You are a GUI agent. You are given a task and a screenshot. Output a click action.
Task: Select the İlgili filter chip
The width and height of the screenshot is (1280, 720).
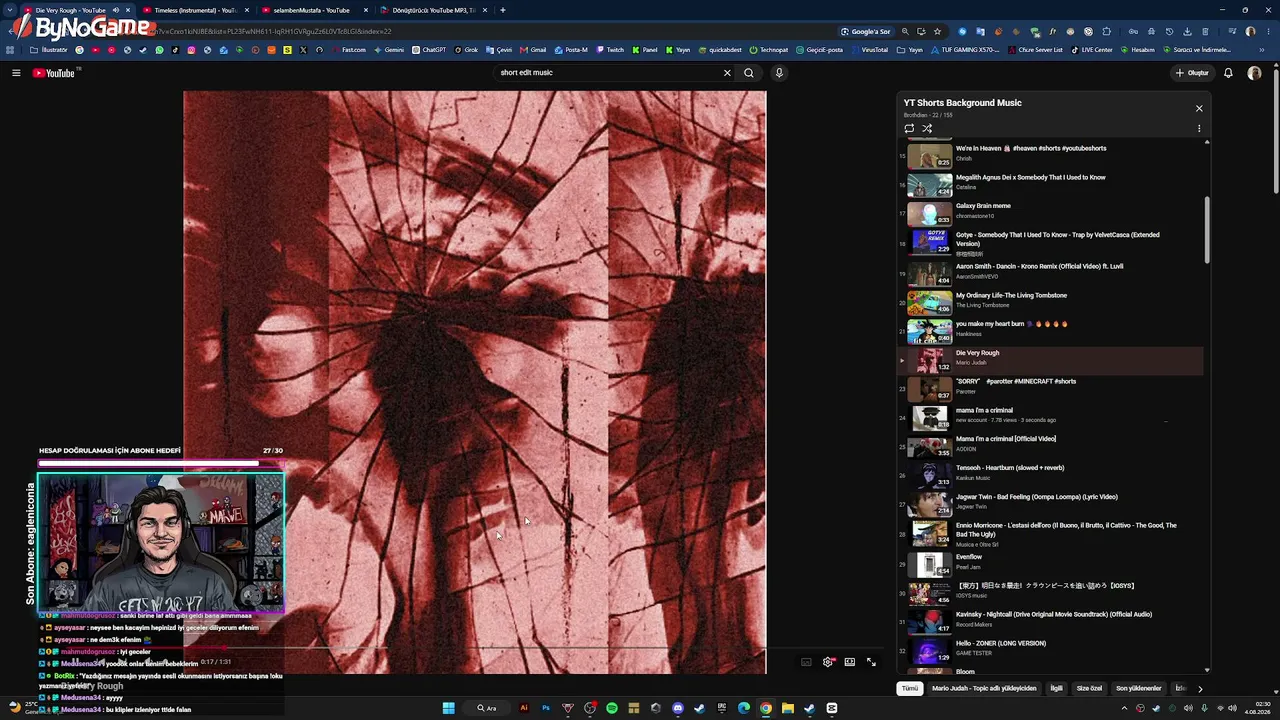pyautogui.click(x=1056, y=688)
